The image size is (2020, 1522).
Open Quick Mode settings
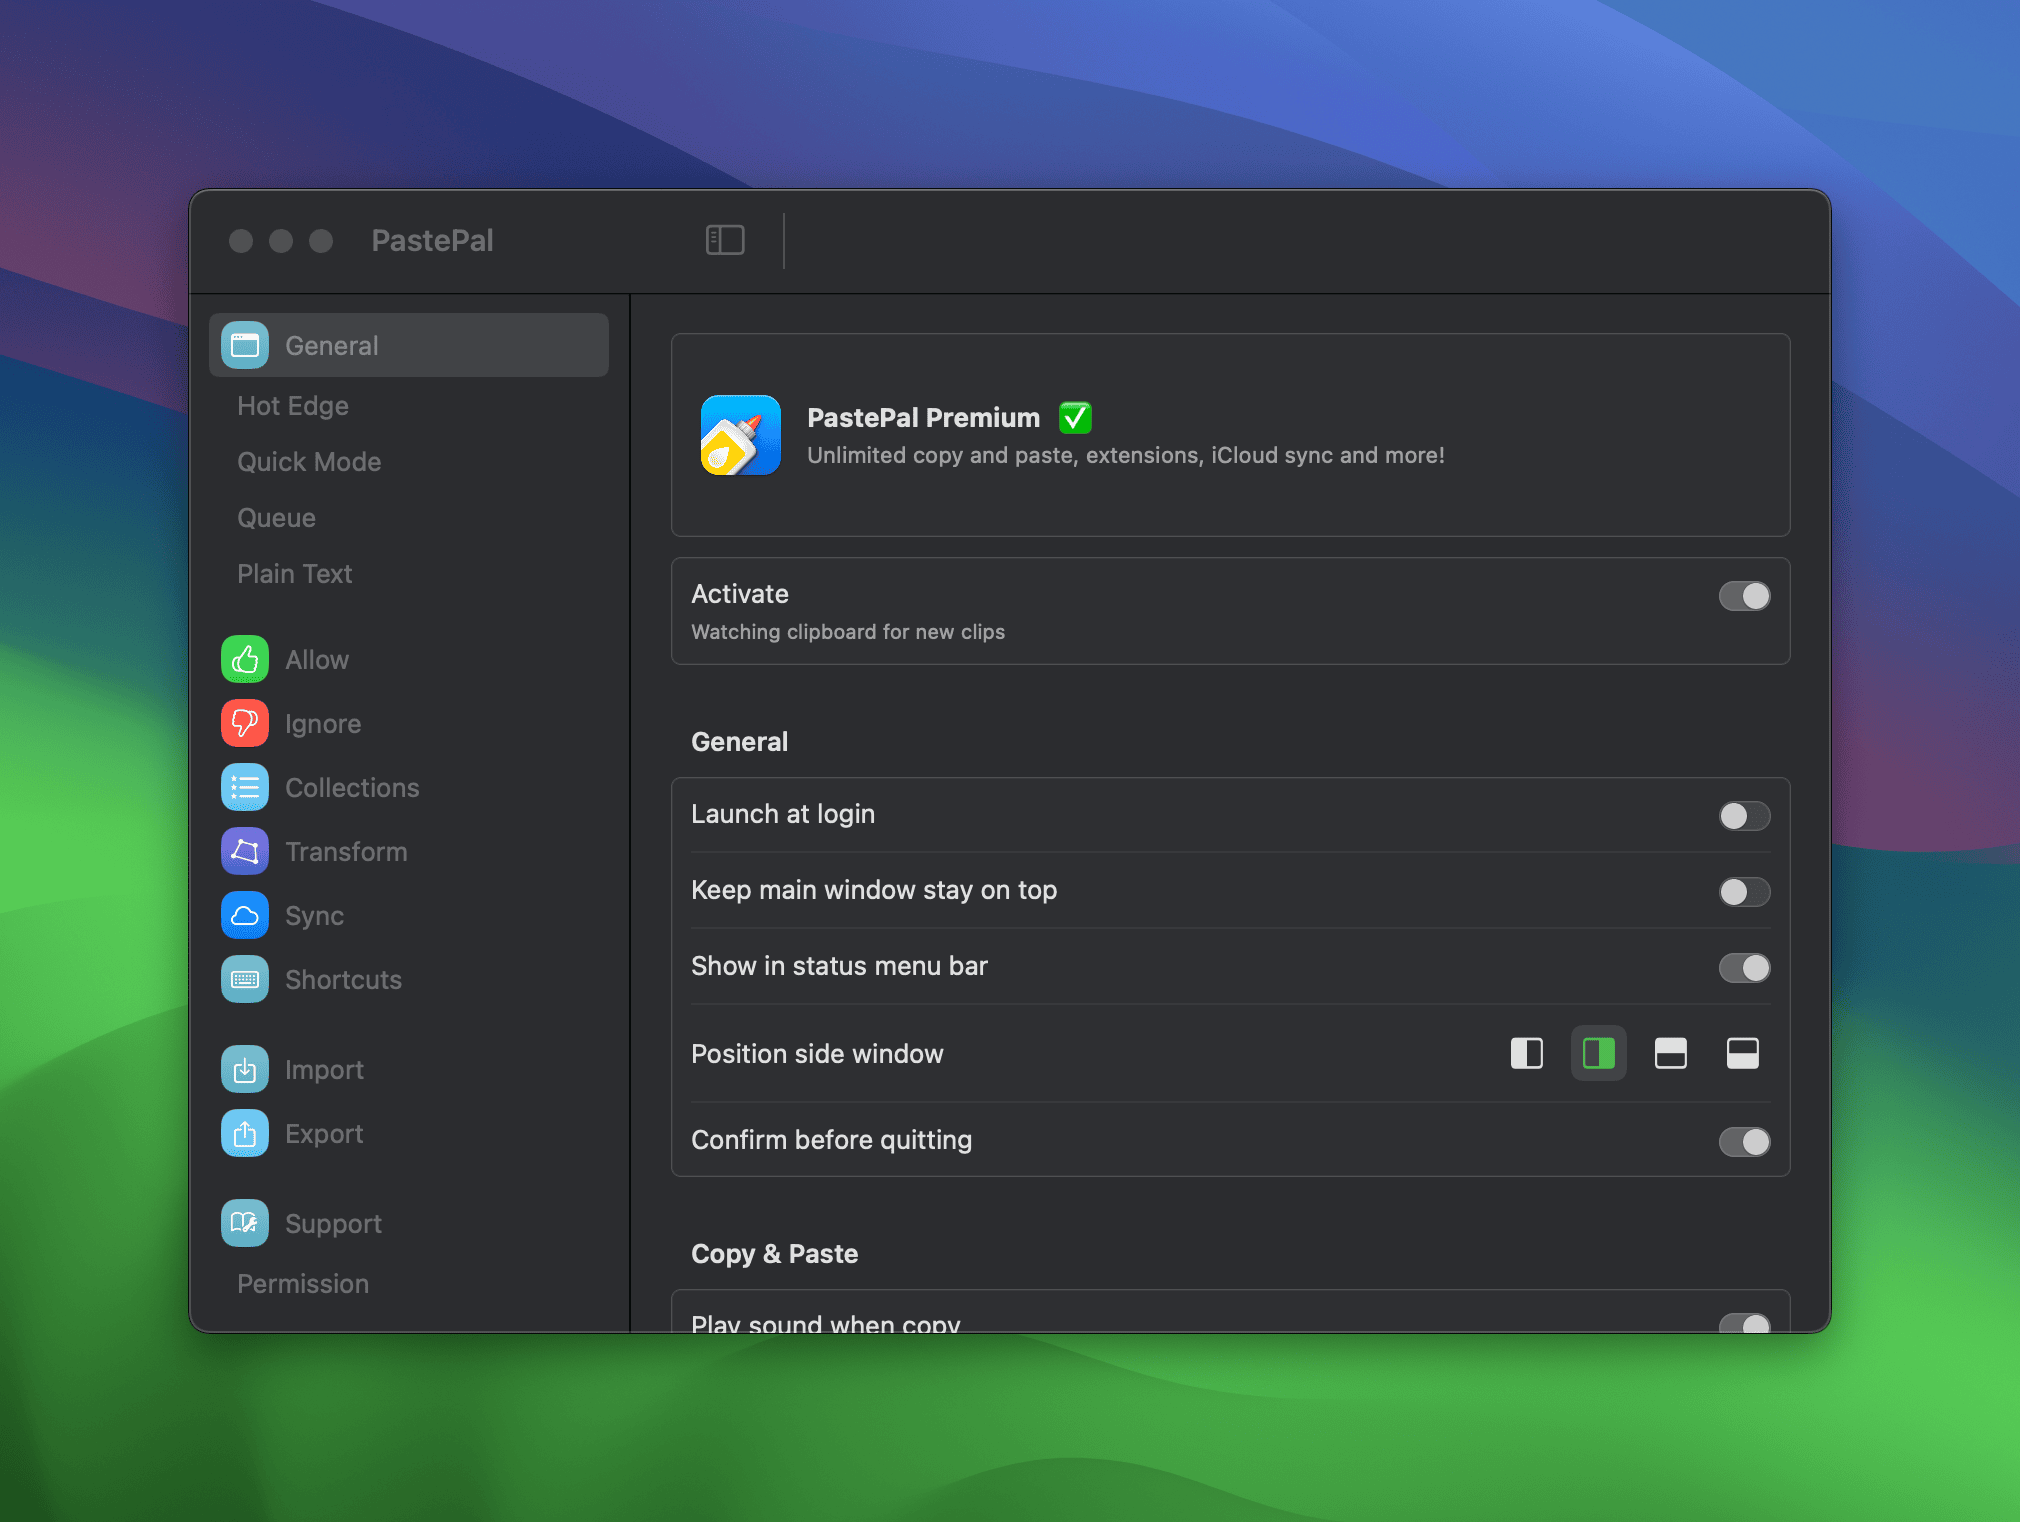coord(309,461)
